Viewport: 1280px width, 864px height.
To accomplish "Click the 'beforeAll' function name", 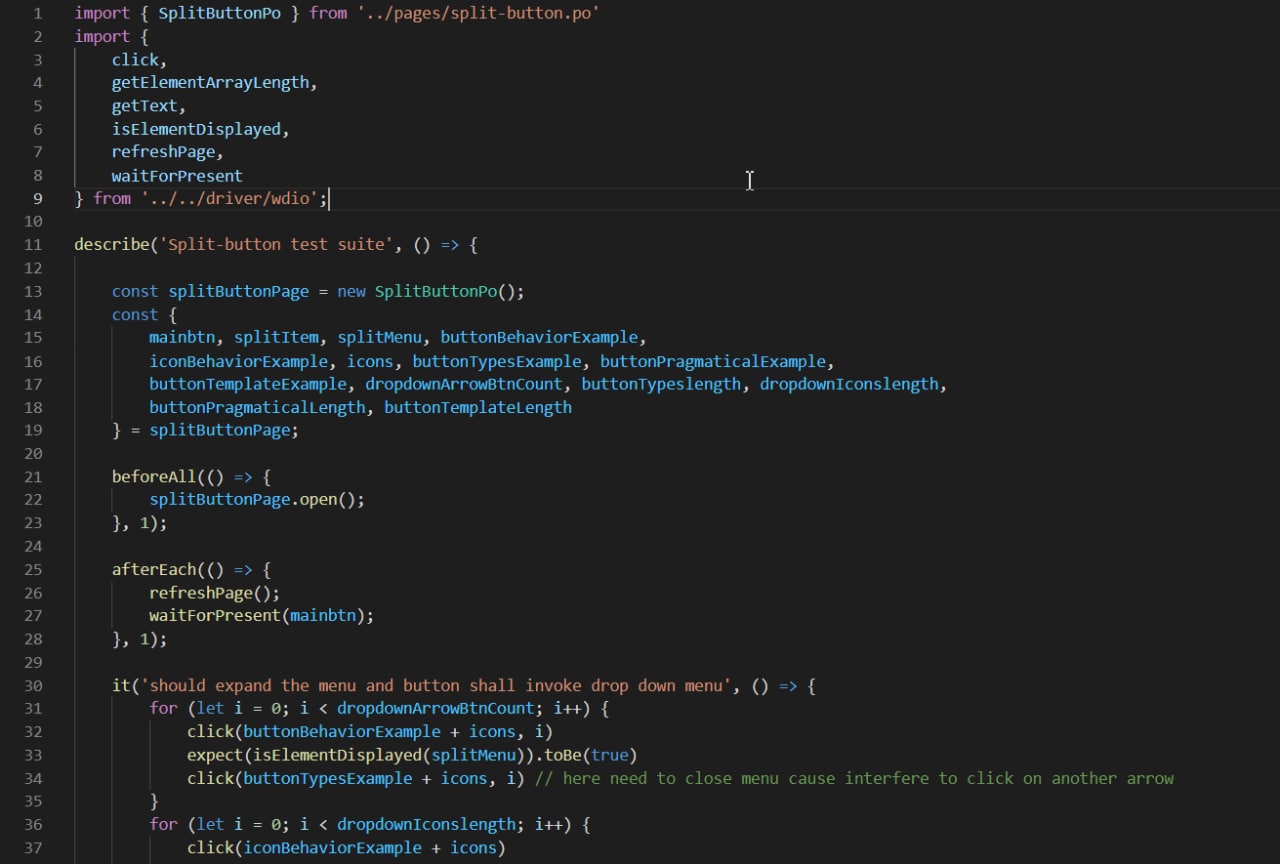I will 154,477.
